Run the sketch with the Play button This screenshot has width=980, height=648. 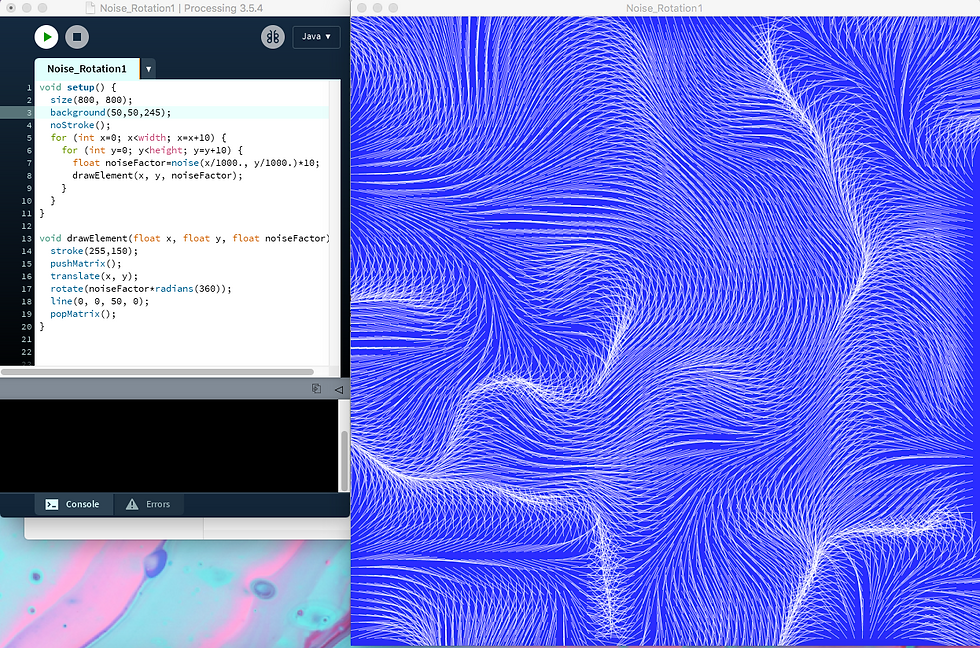point(46,37)
